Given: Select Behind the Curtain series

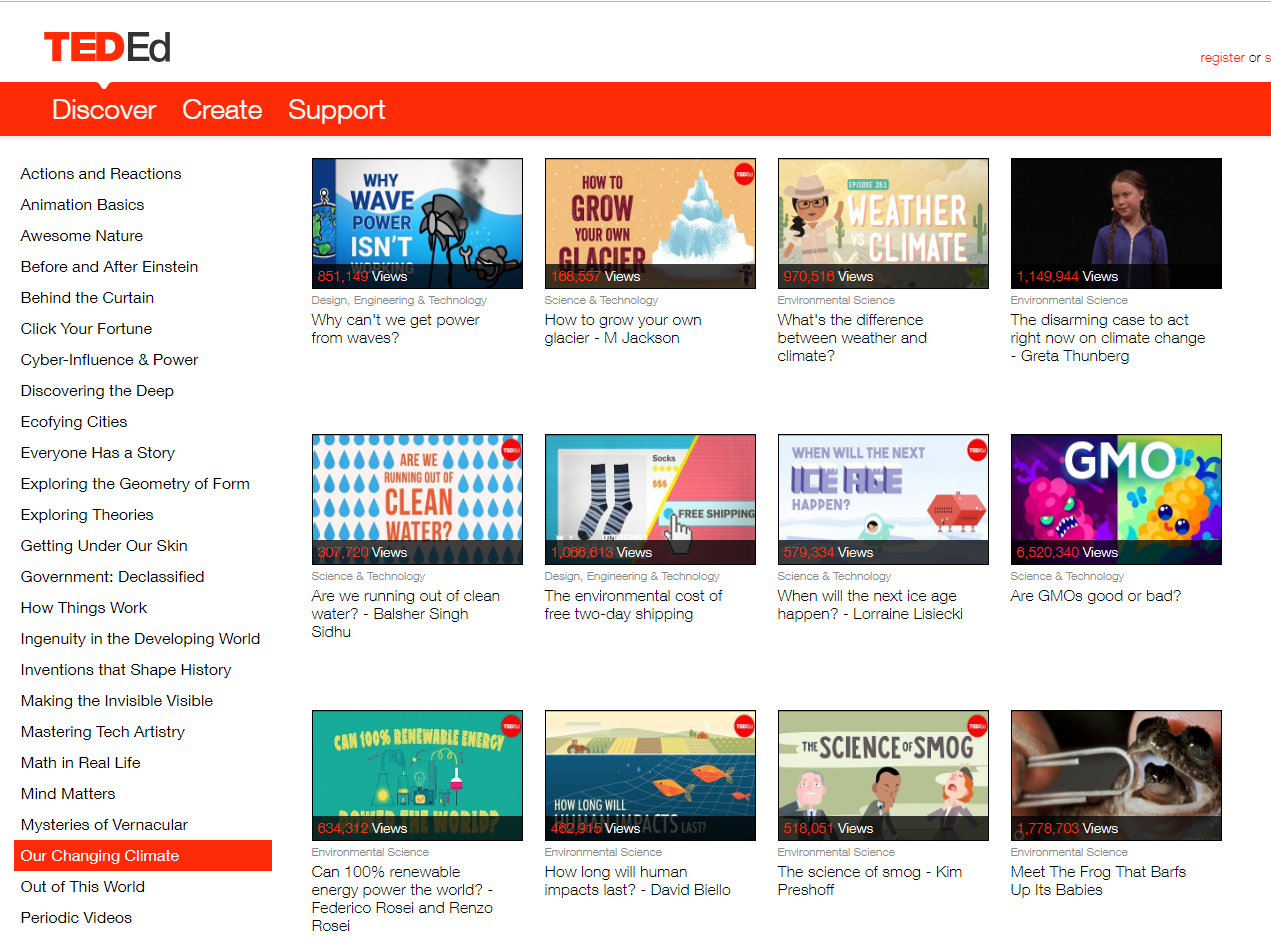Looking at the screenshot, I should tap(87, 298).
